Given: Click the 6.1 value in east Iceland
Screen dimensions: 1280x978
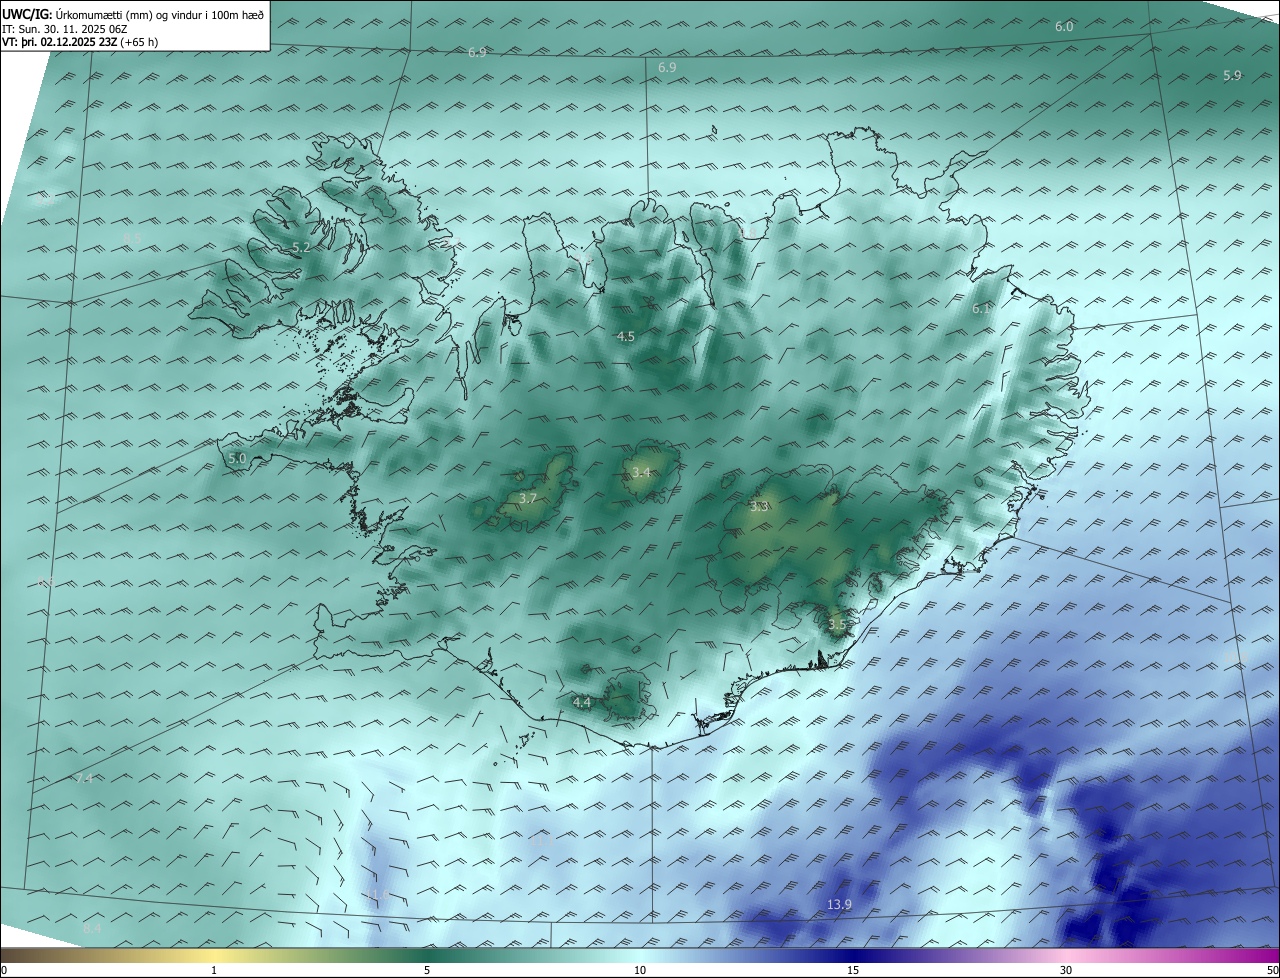Looking at the screenshot, I should [x=981, y=309].
